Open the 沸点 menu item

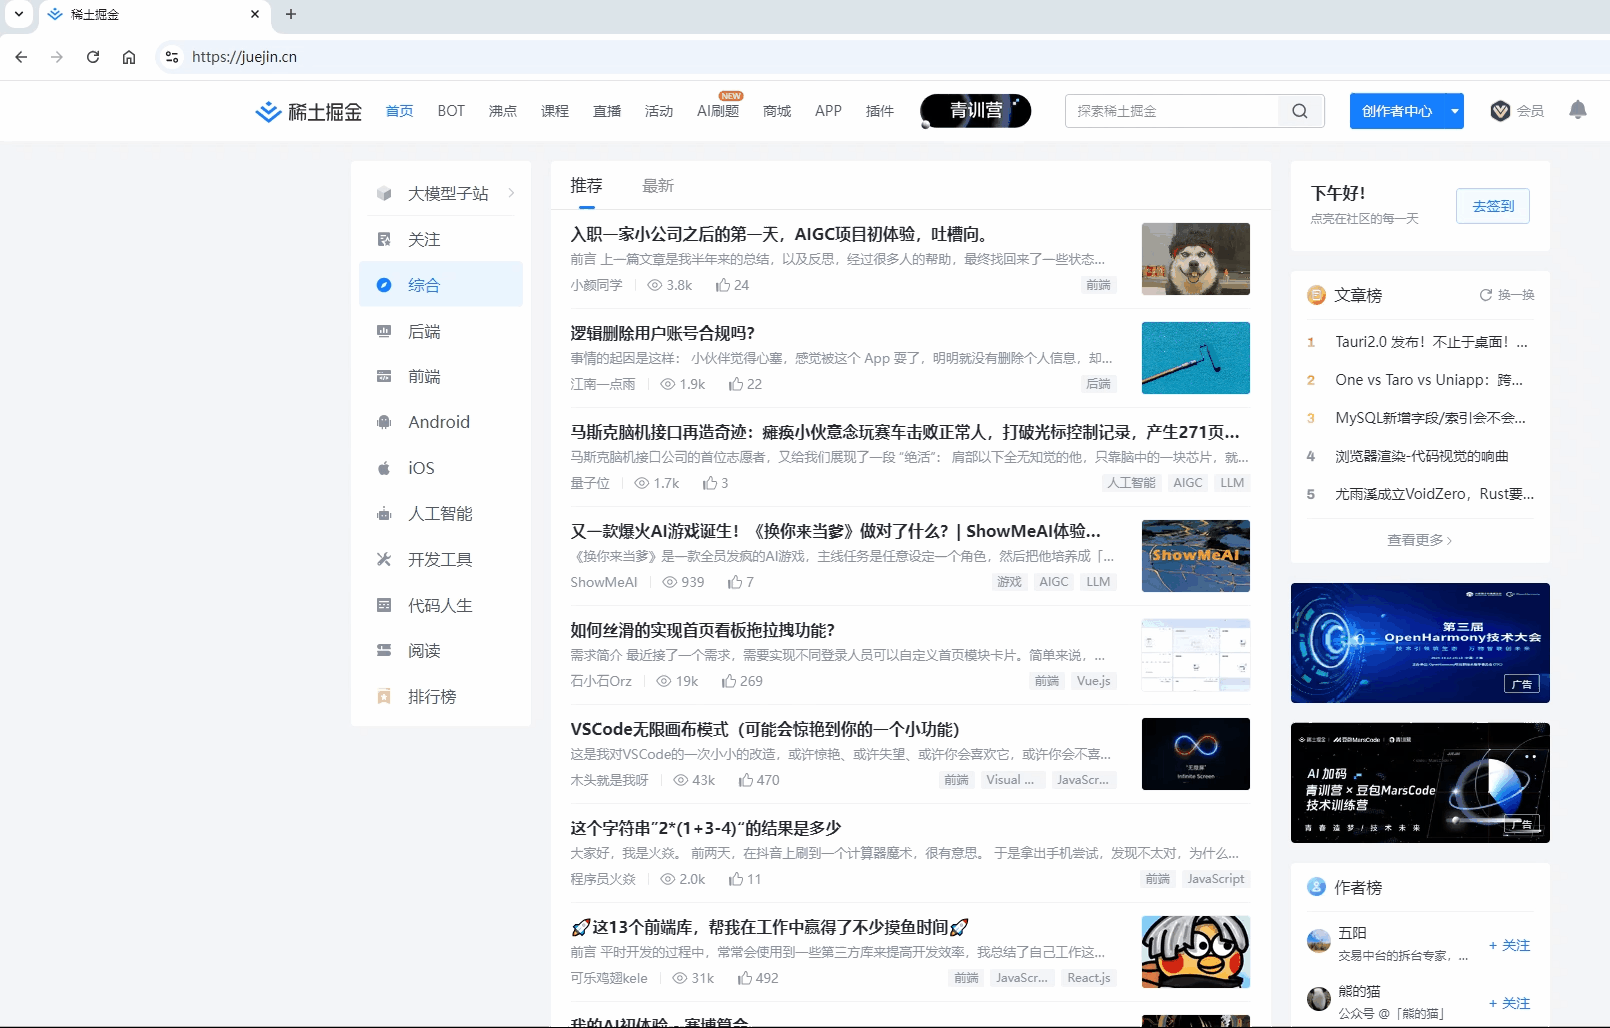click(503, 111)
